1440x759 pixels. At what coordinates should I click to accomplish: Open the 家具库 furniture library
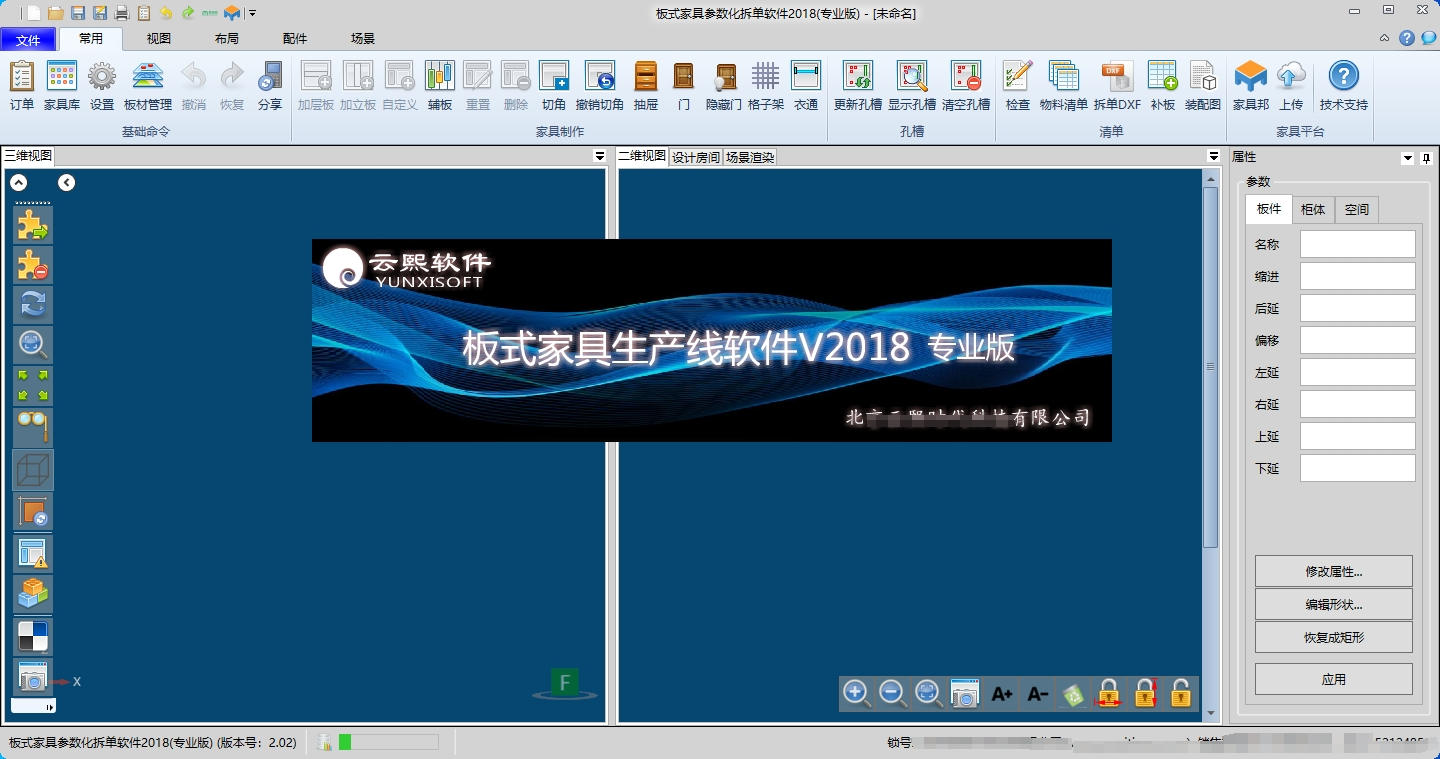click(x=62, y=85)
